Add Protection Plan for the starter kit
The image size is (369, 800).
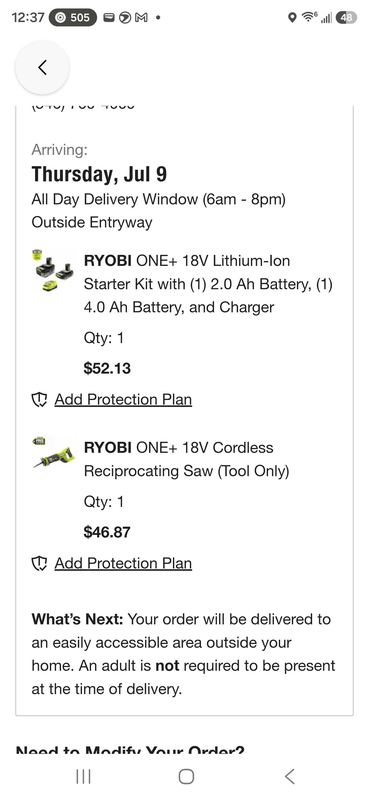tap(123, 399)
